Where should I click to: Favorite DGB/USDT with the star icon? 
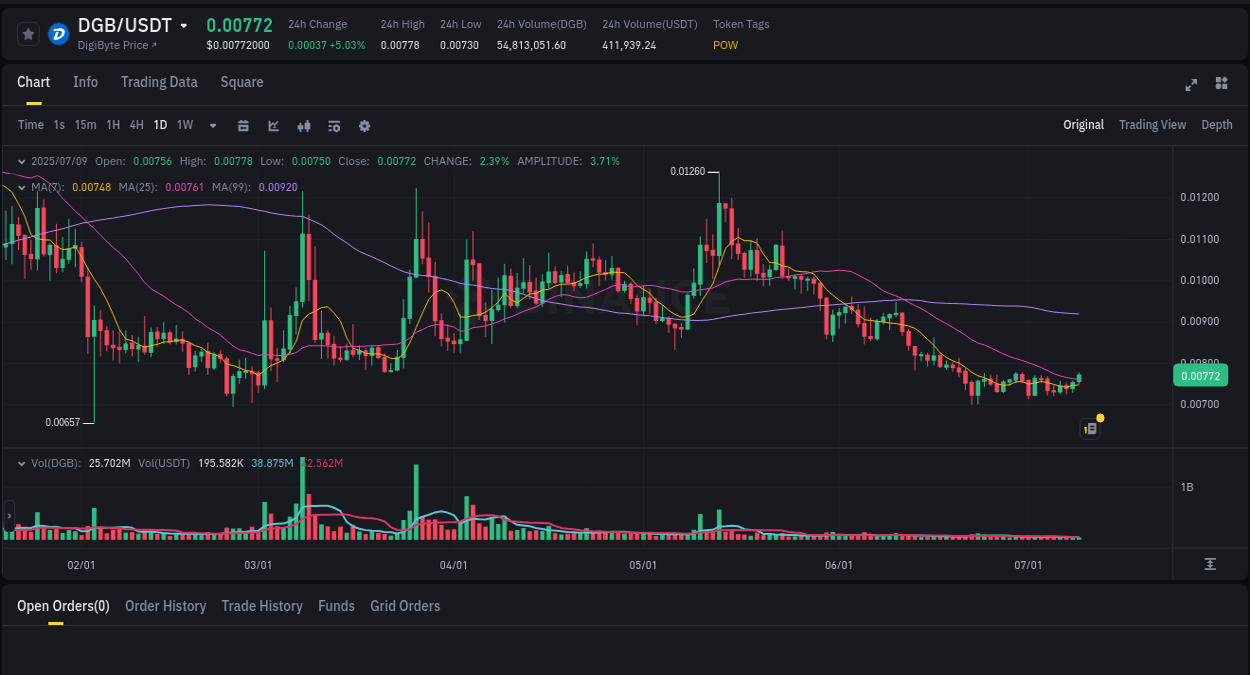coord(27,33)
